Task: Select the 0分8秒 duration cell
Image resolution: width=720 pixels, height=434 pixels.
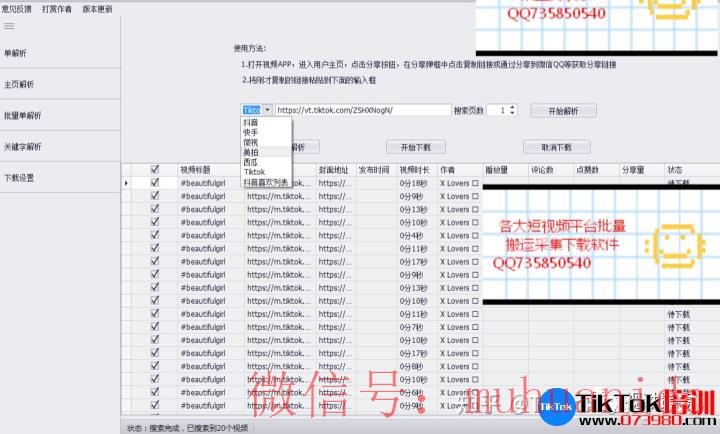Action: coord(417,366)
